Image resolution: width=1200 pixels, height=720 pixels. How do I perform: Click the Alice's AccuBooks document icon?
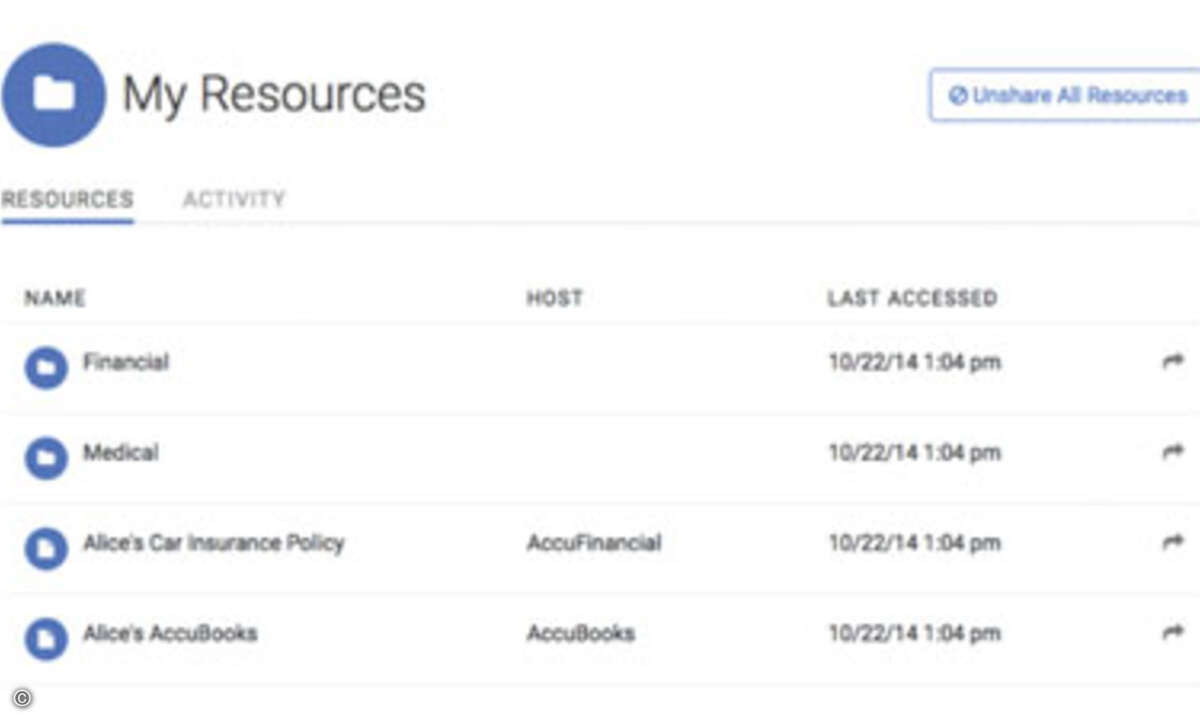[46, 639]
